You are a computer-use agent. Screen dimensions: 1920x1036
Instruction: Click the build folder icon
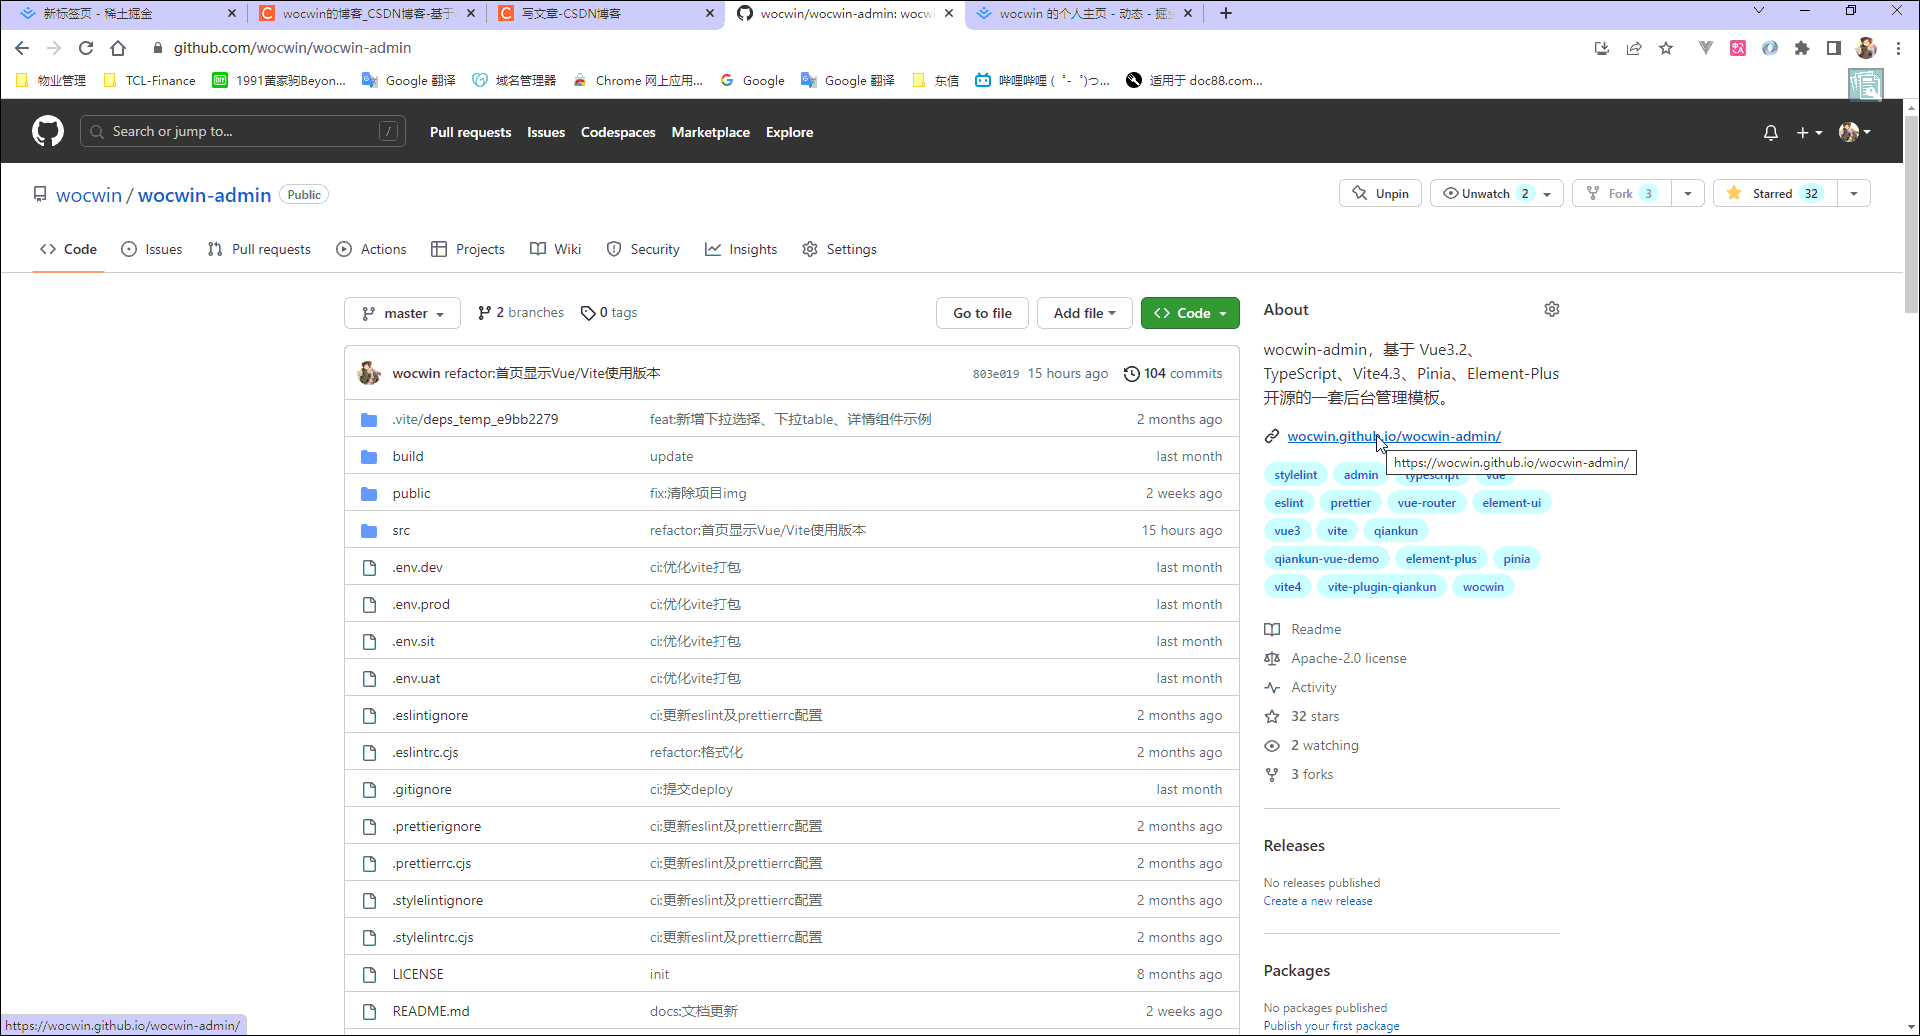coord(369,456)
